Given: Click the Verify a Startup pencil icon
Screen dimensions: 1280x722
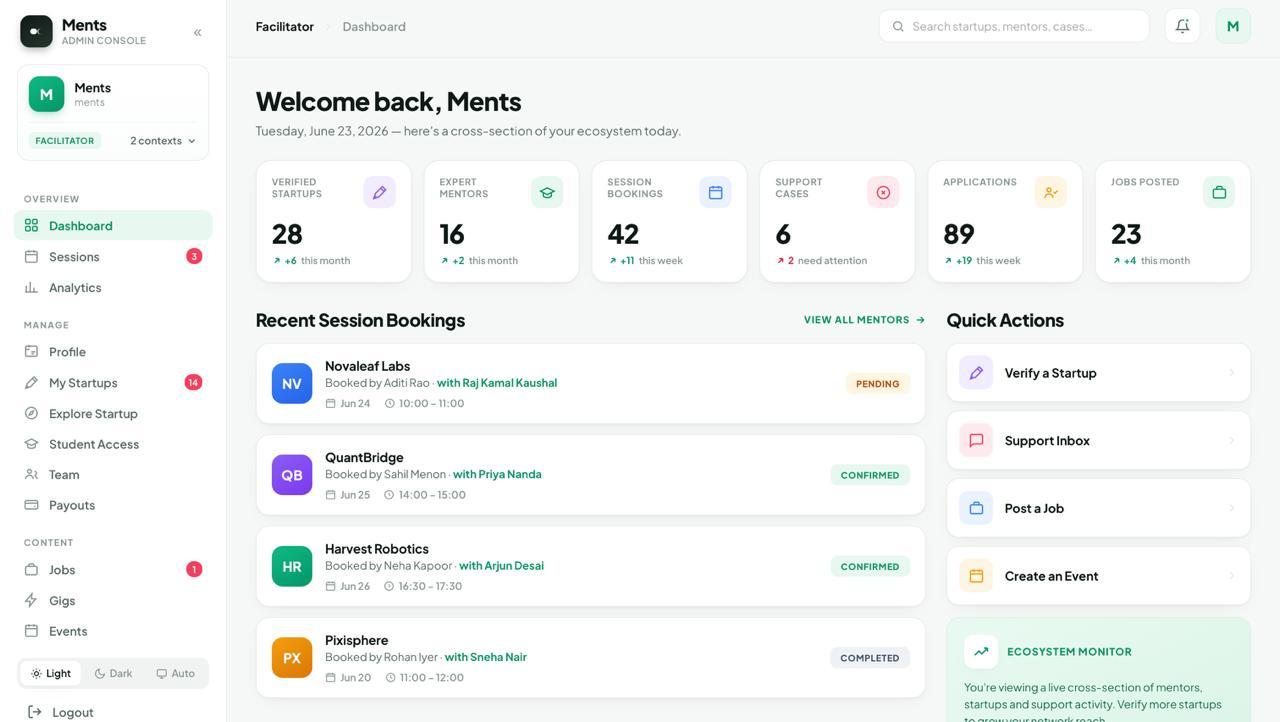Looking at the screenshot, I should click(x=976, y=373).
